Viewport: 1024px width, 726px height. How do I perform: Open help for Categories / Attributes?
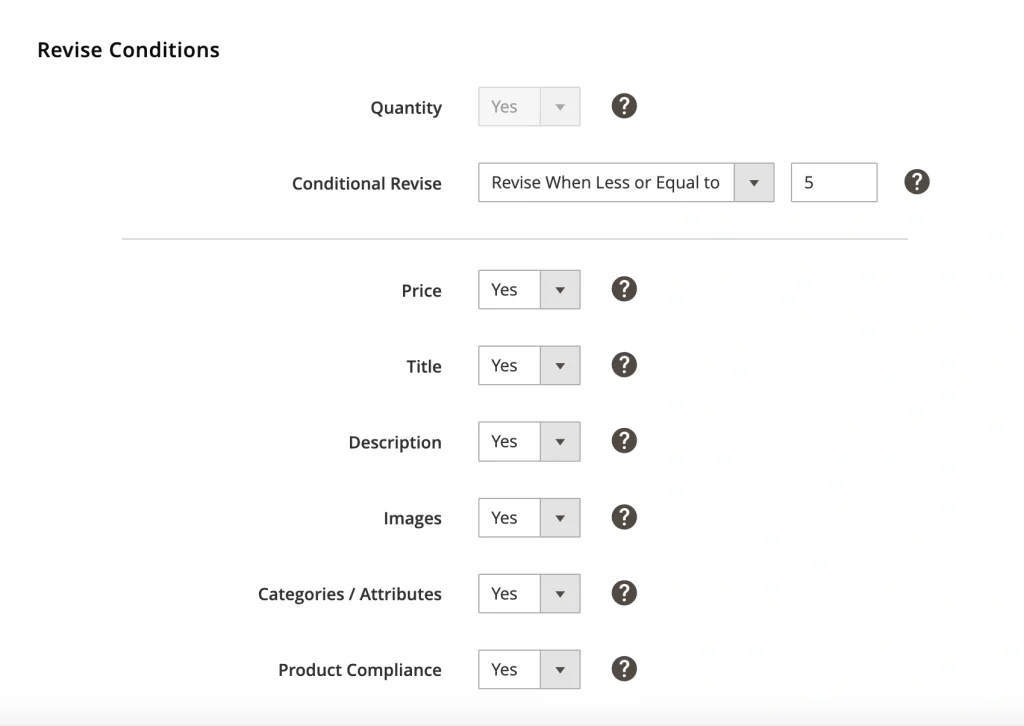[624, 593]
